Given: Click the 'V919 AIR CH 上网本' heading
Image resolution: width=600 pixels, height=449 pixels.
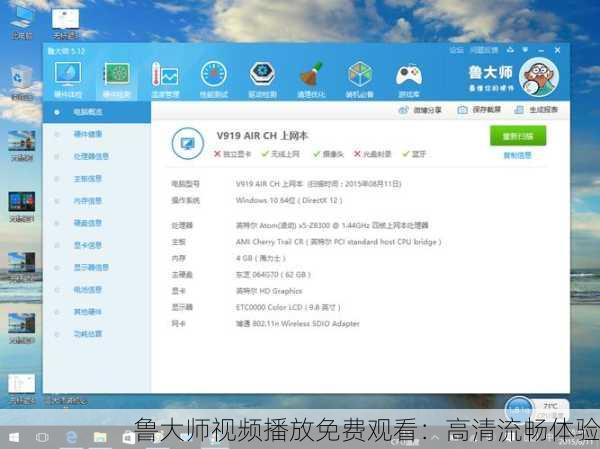Looking at the screenshot, I should pyautogui.click(x=262, y=136).
